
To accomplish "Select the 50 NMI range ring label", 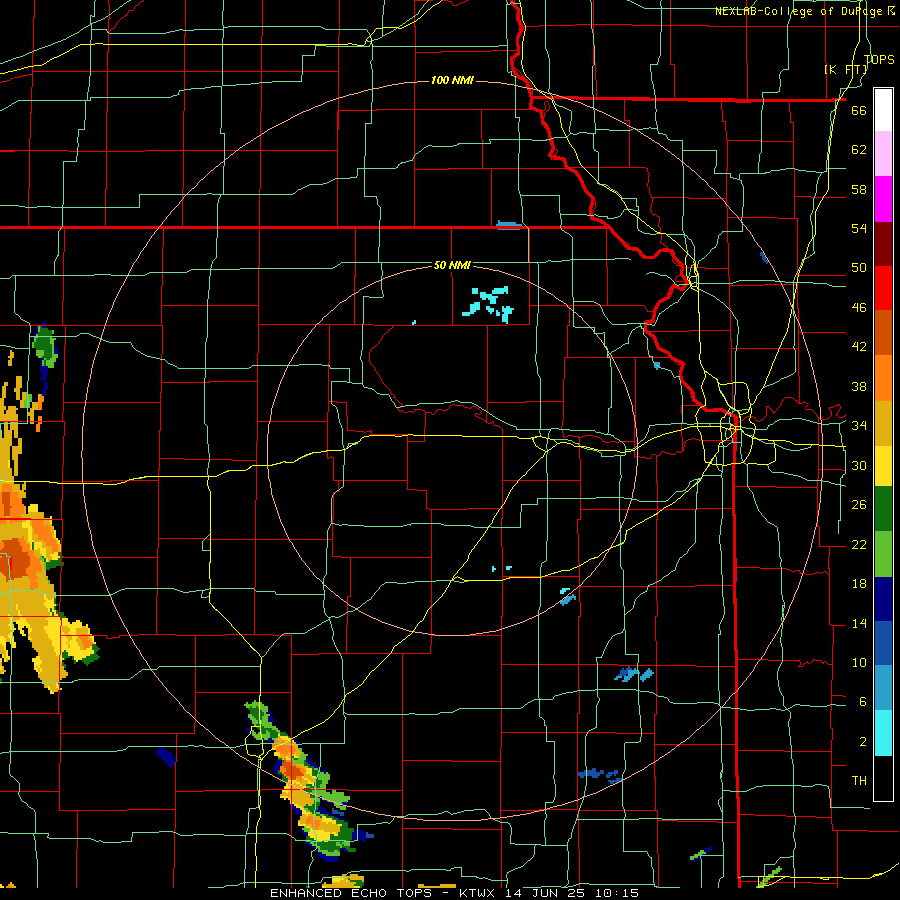I will [x=452, y=265].
